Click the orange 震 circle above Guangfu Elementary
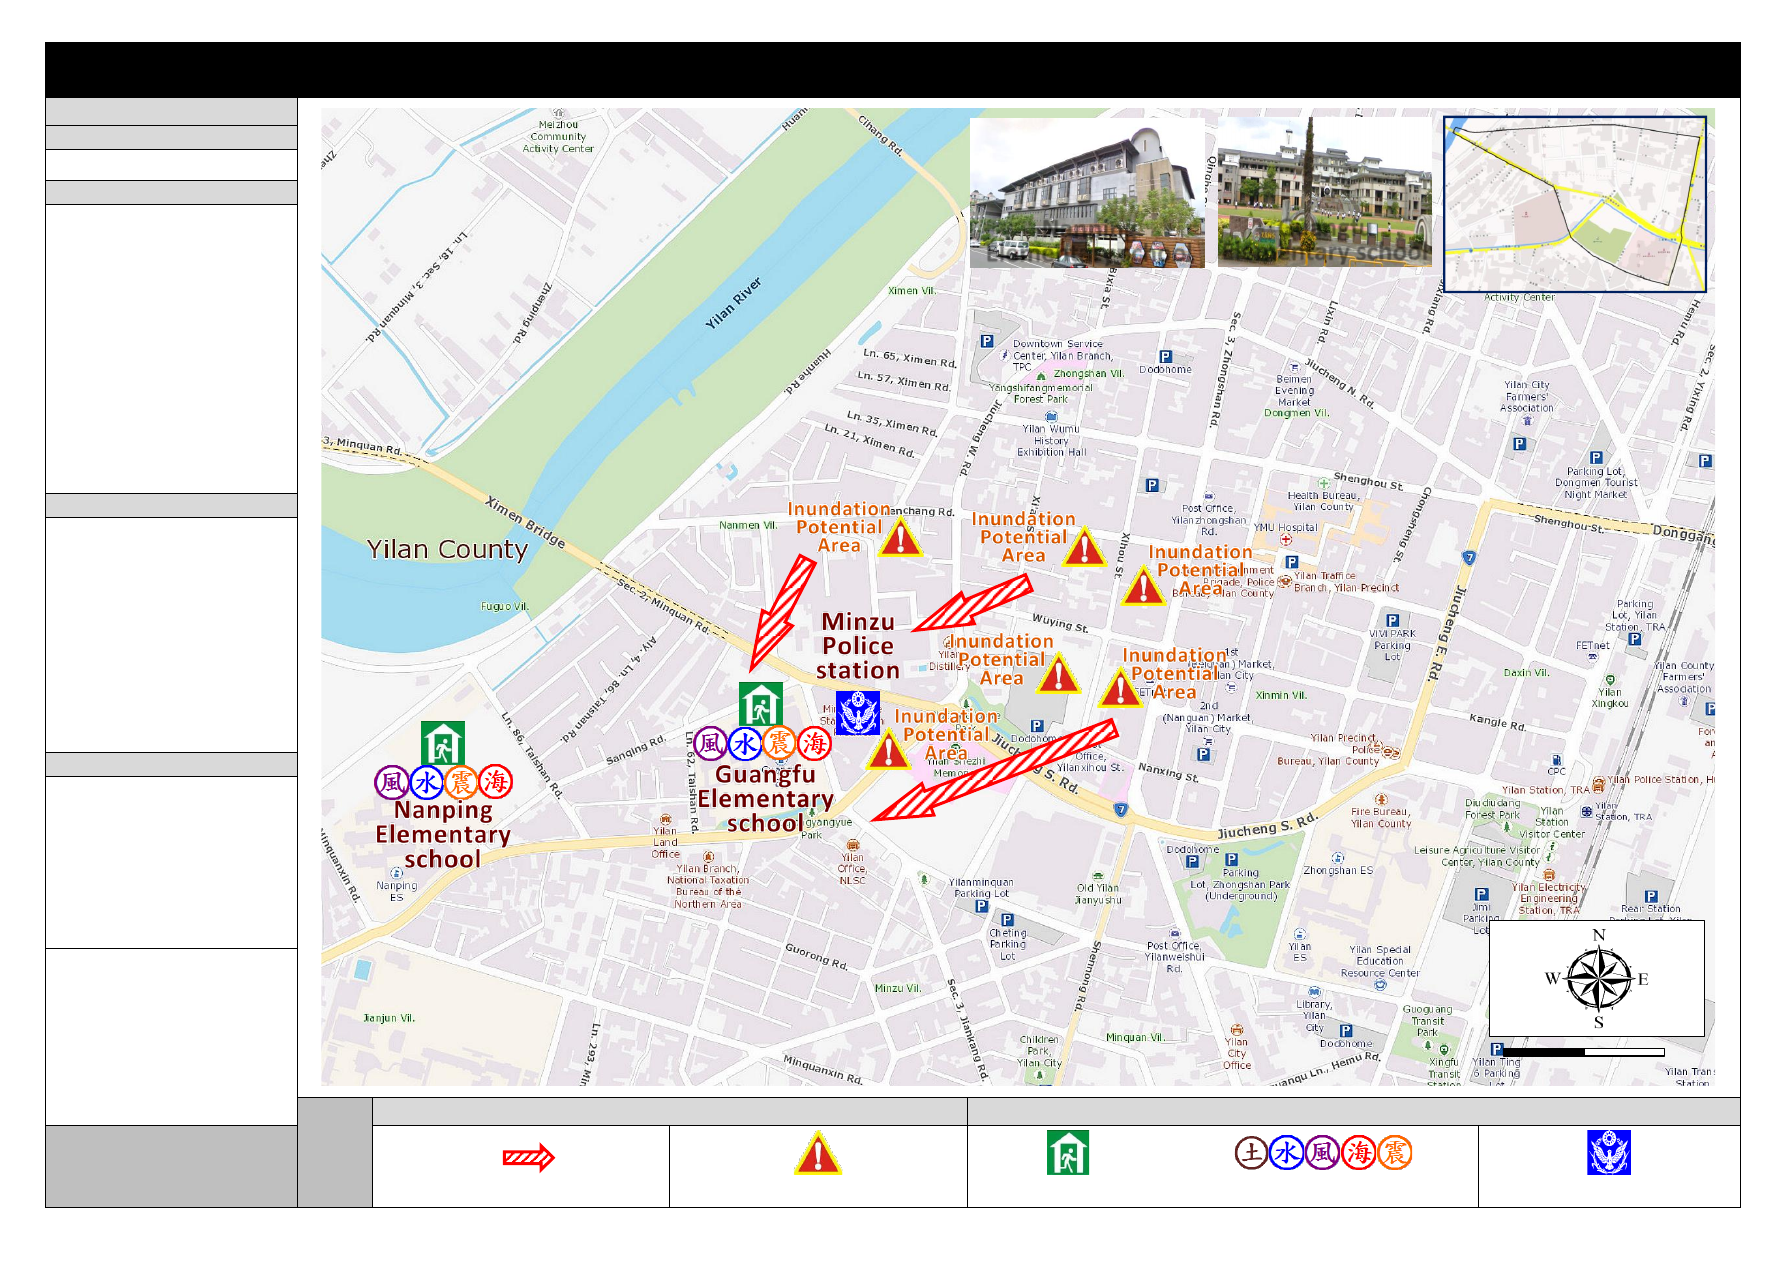The height and width of the screenshot is (1263, 1786). click(x=780, y=743)
